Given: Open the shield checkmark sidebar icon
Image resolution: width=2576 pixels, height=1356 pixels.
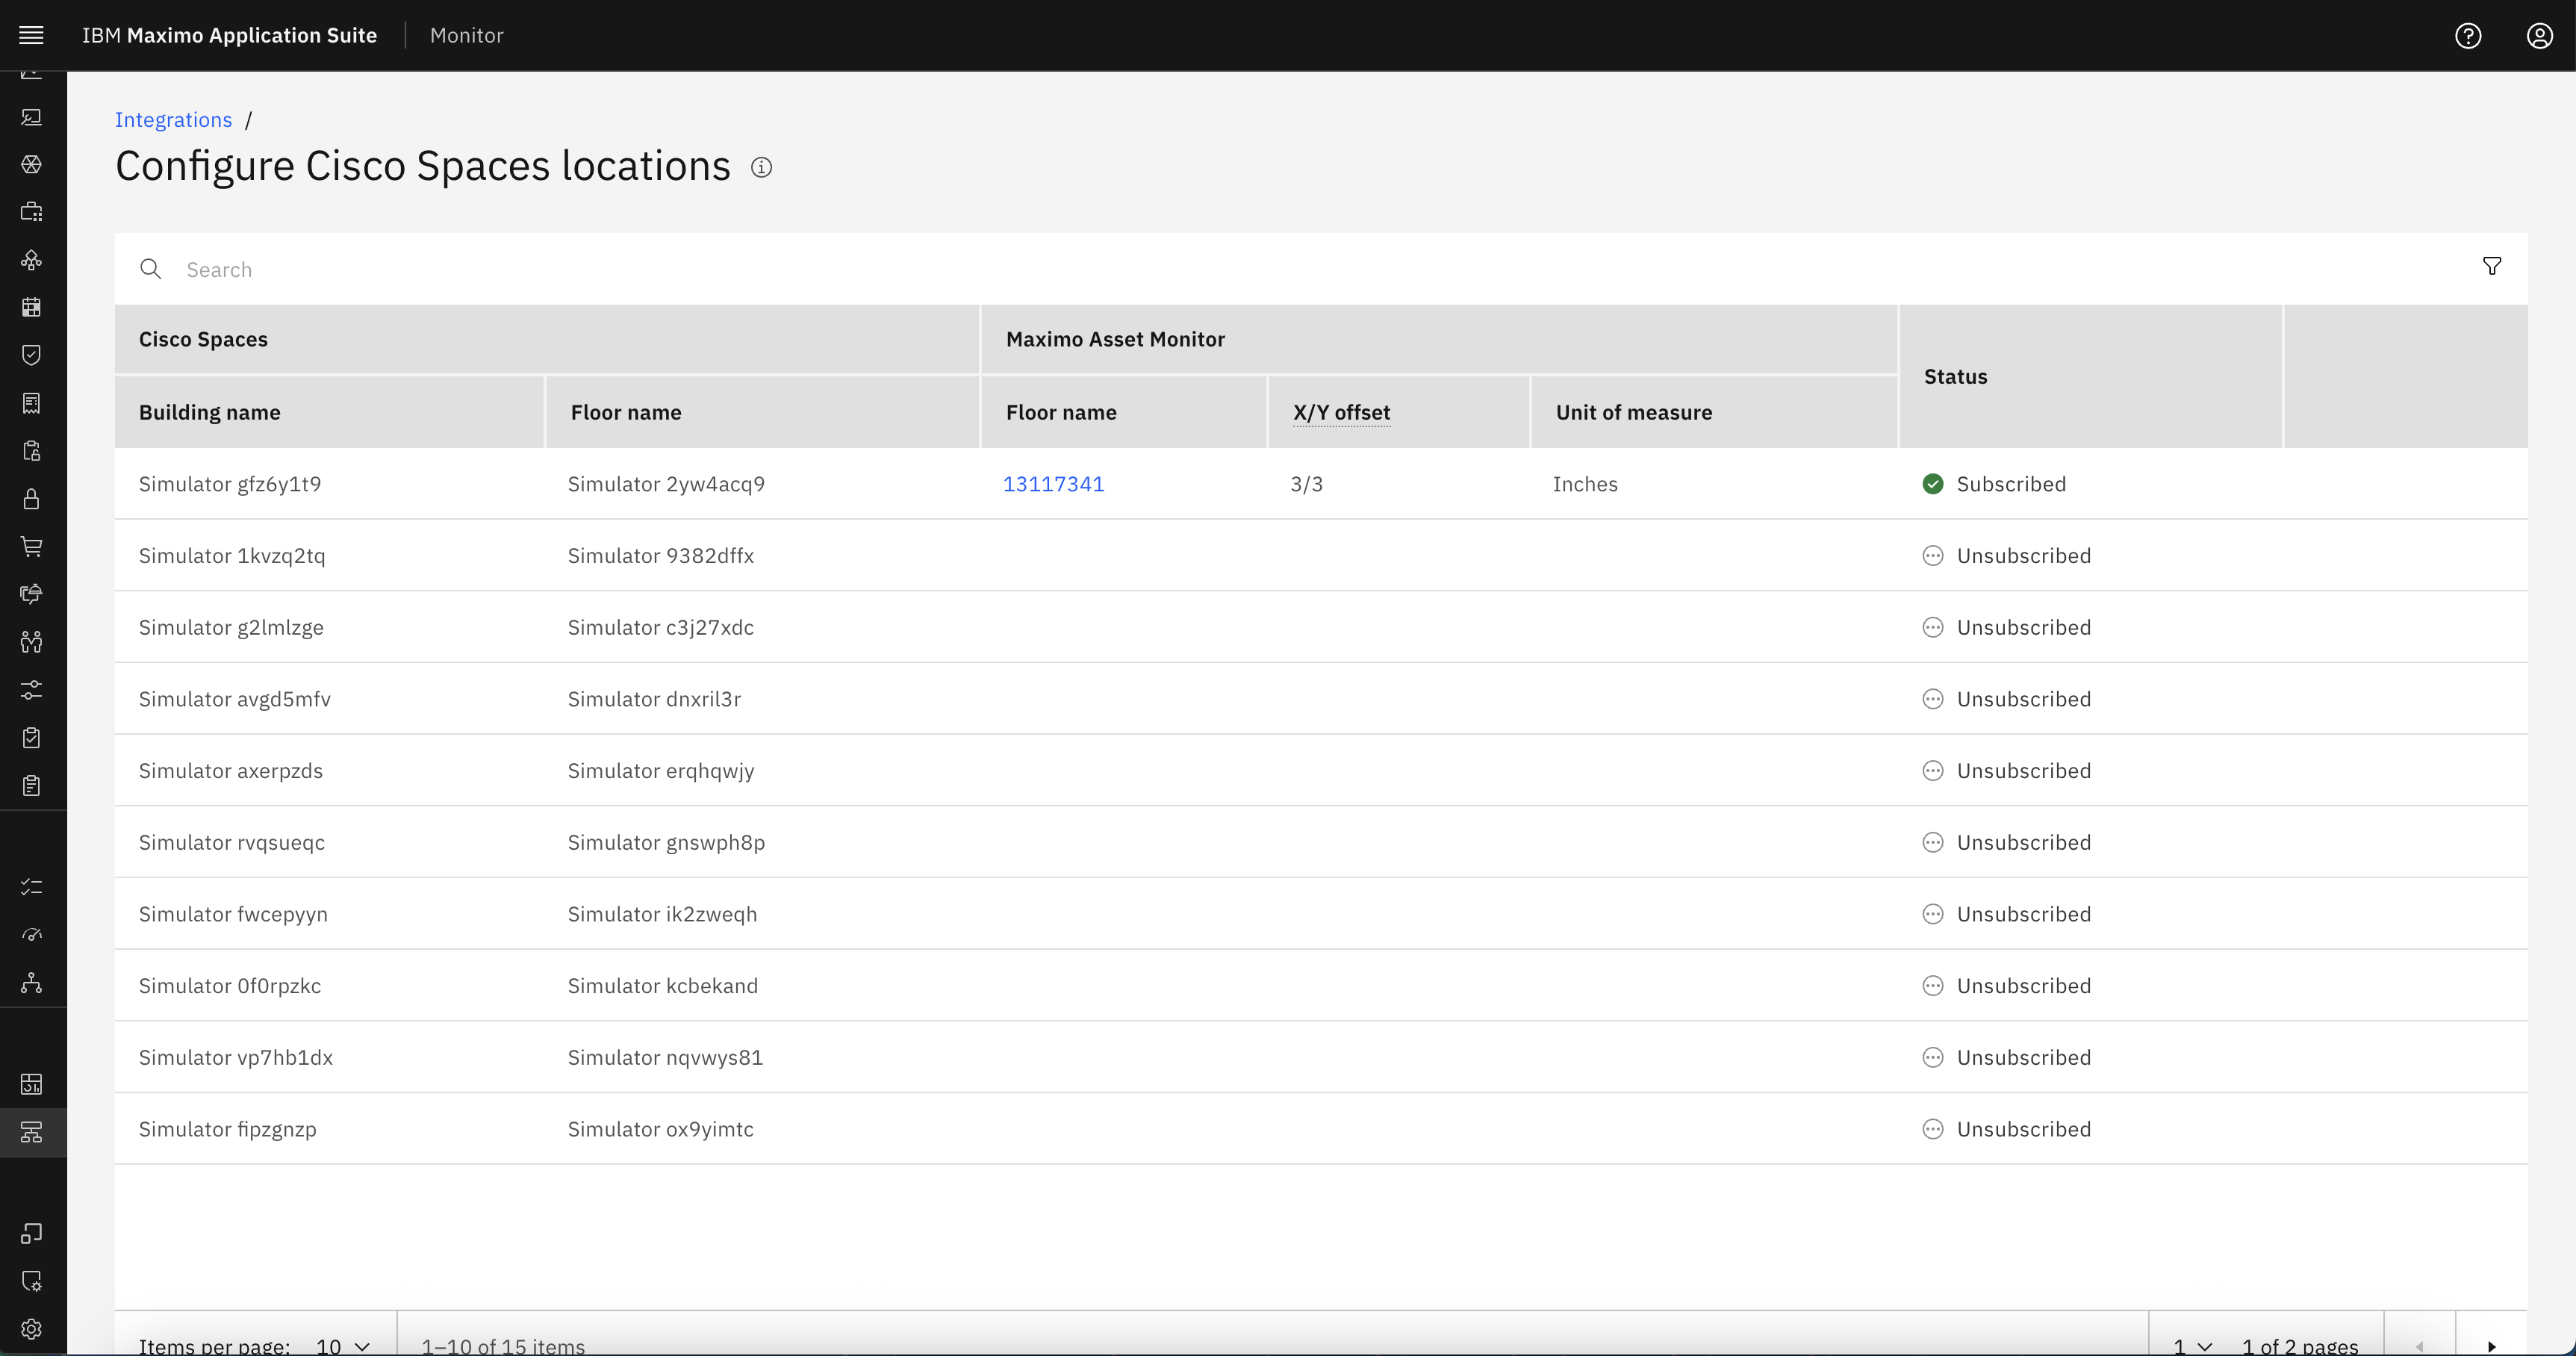Looking at the screenshot, I should coord(32,355).
